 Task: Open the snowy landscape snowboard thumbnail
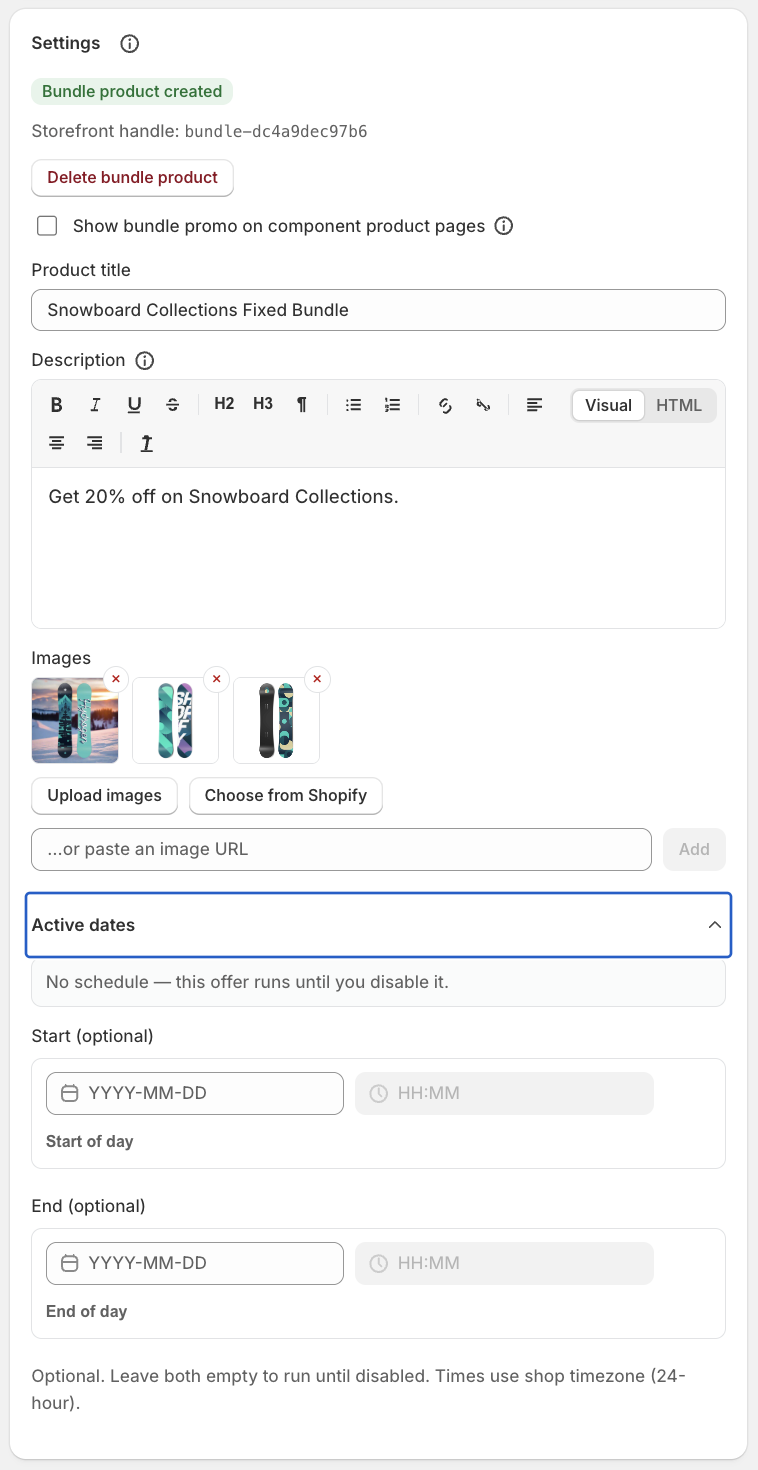75,720
